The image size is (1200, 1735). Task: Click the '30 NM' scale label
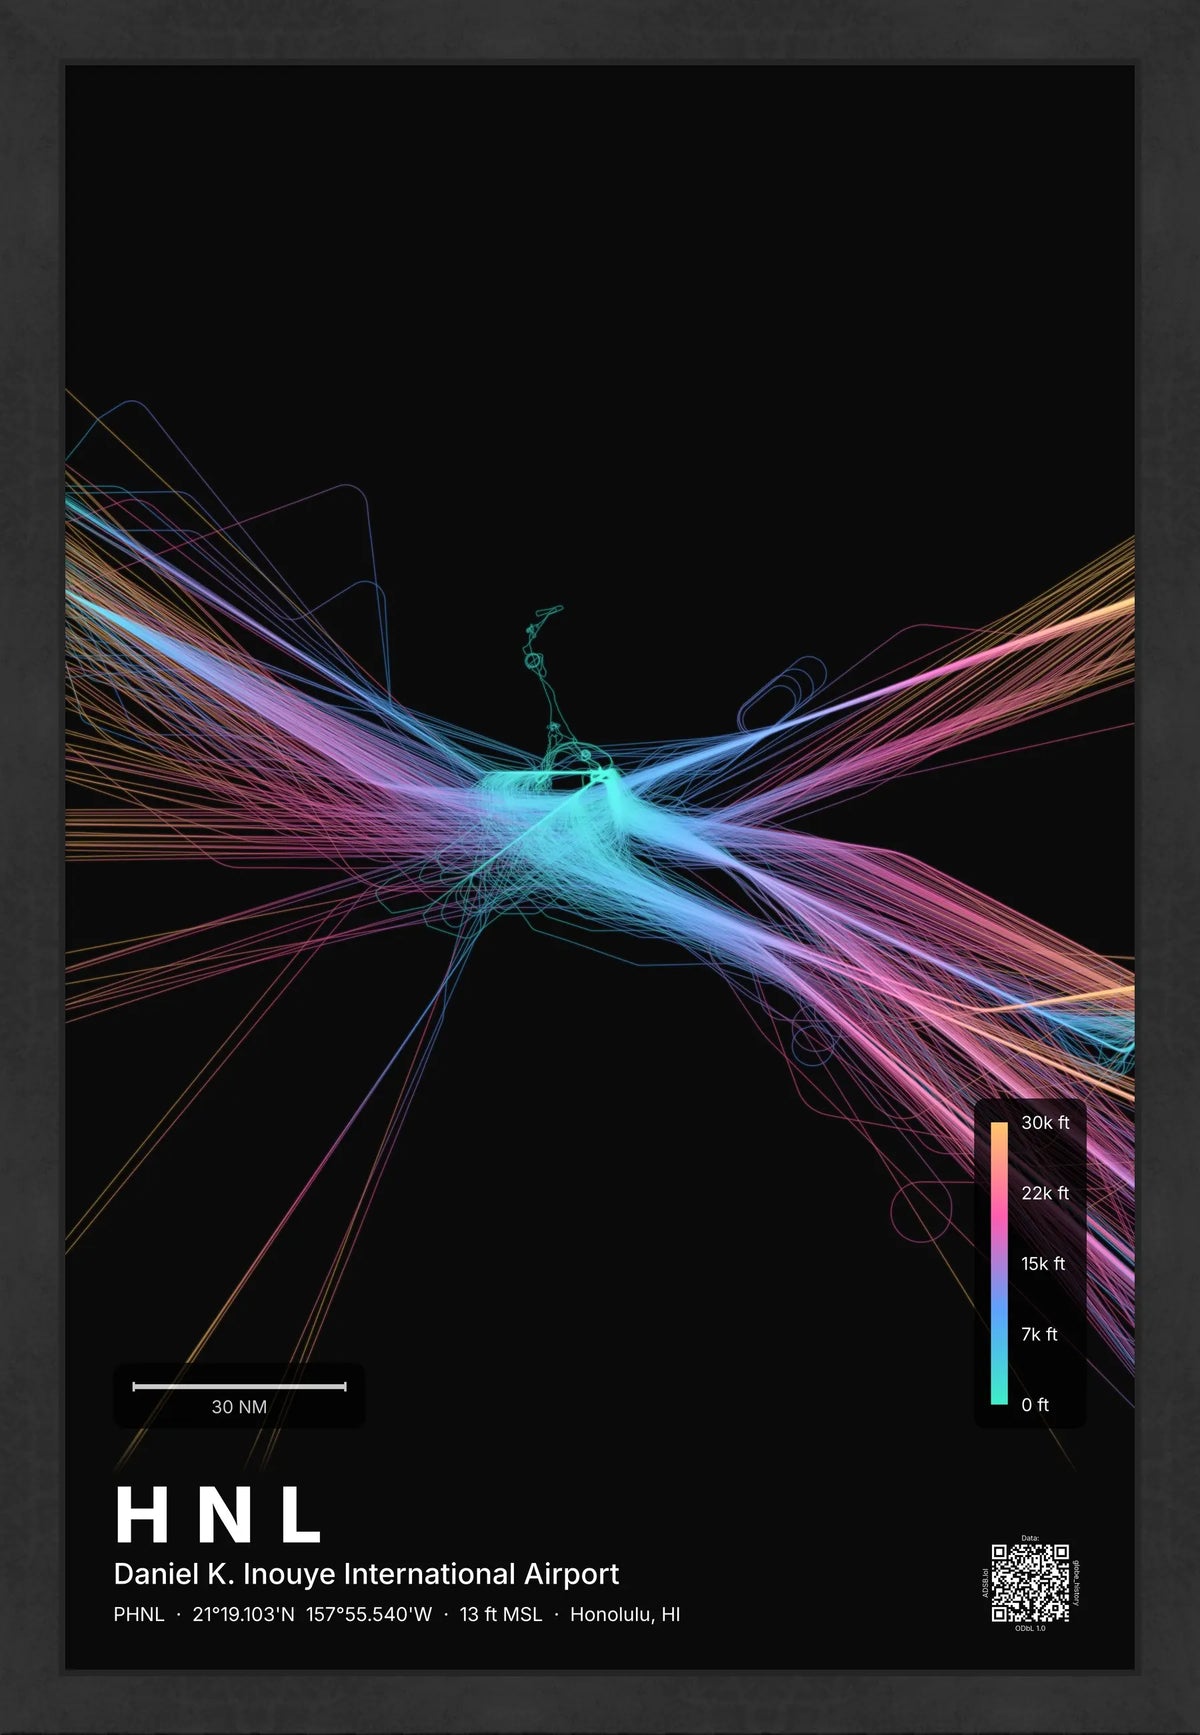[x=239, y=1407]
